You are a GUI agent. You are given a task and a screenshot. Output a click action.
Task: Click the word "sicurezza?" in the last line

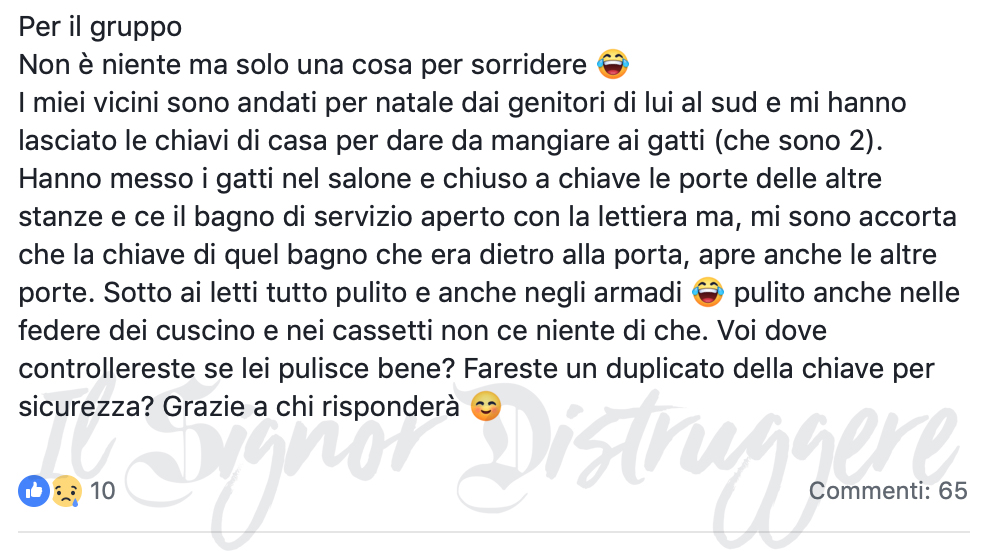[86, 407]
